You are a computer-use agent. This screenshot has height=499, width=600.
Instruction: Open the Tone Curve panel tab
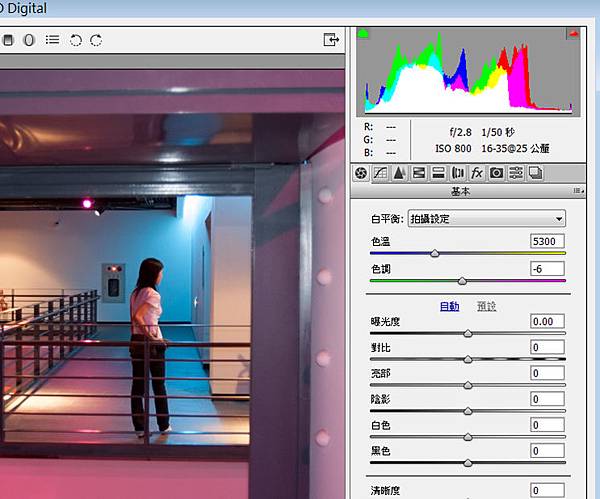(380, 173)
